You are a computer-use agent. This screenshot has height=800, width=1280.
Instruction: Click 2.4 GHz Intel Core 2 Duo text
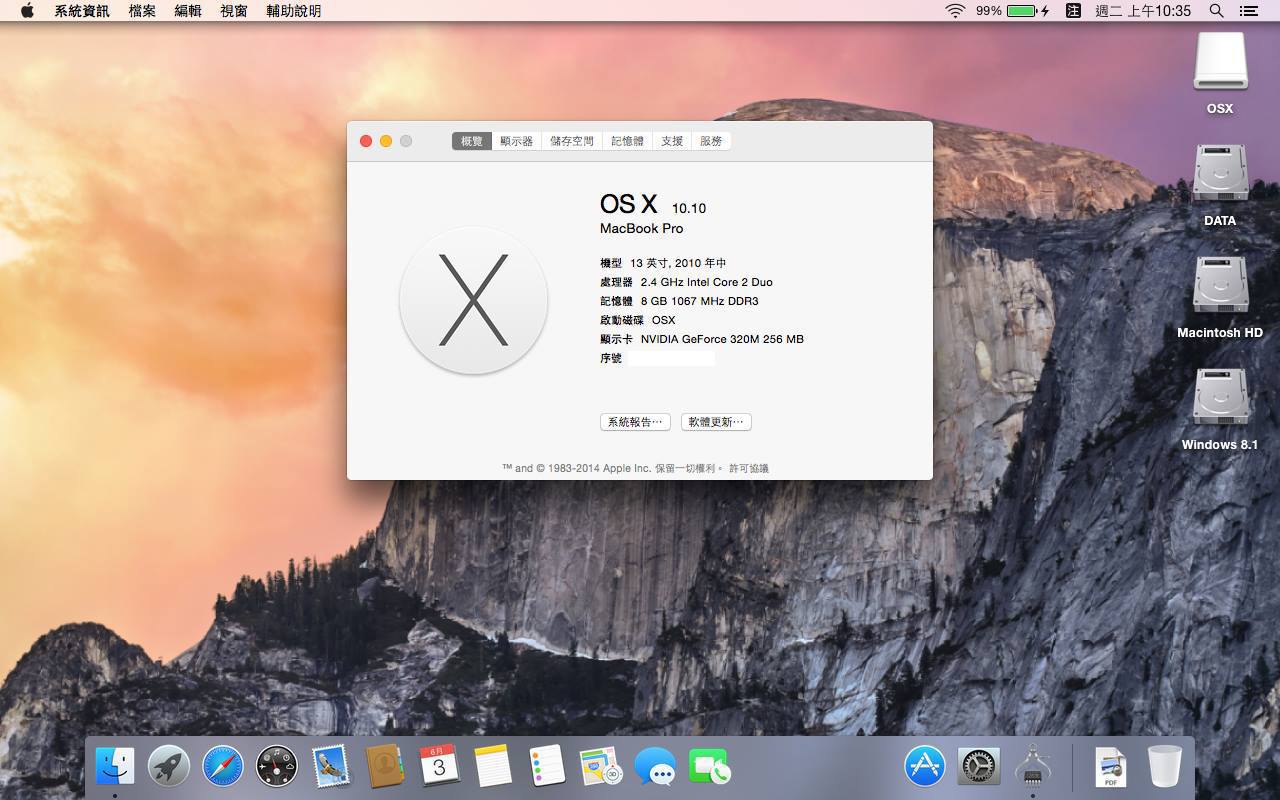tap(707, 282)
